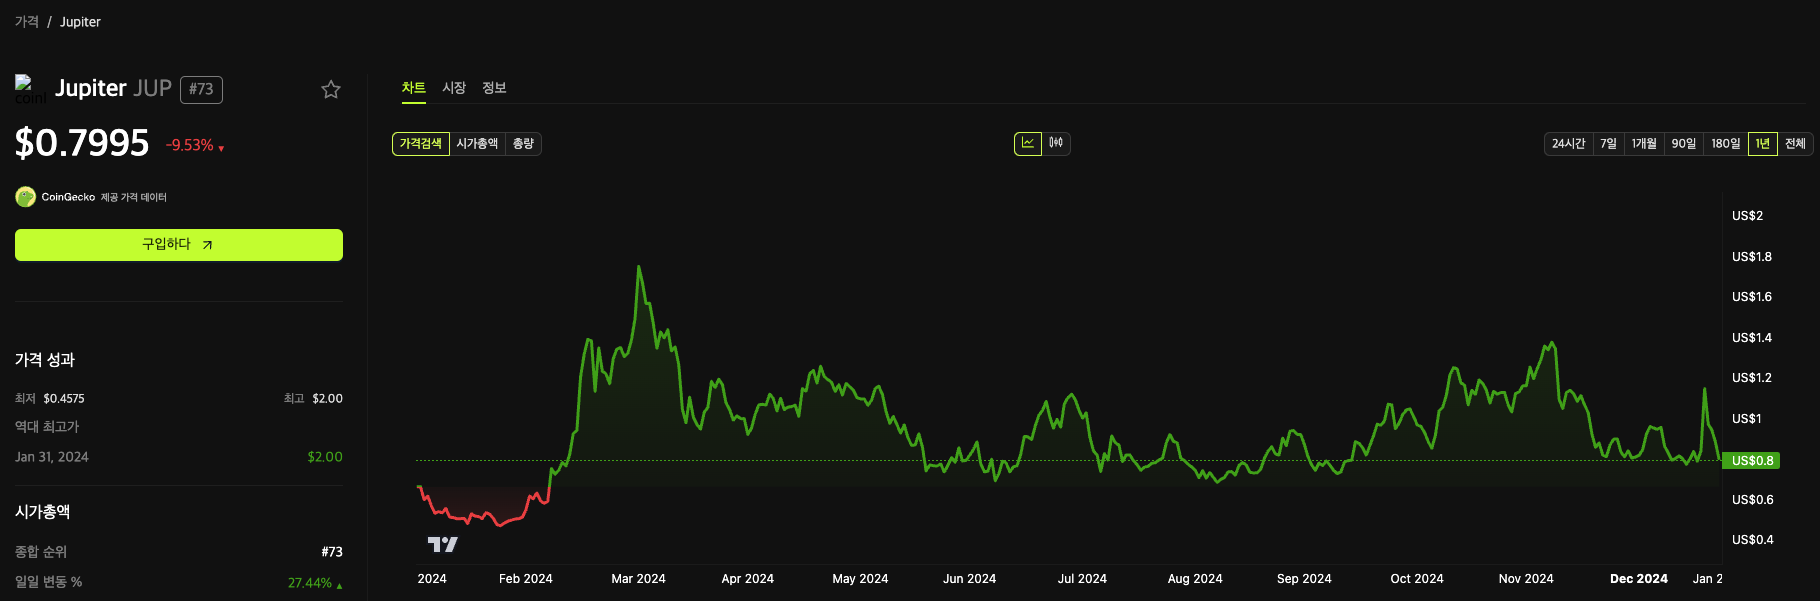Click the 역대 최고가 label

[x=47, y=427]
